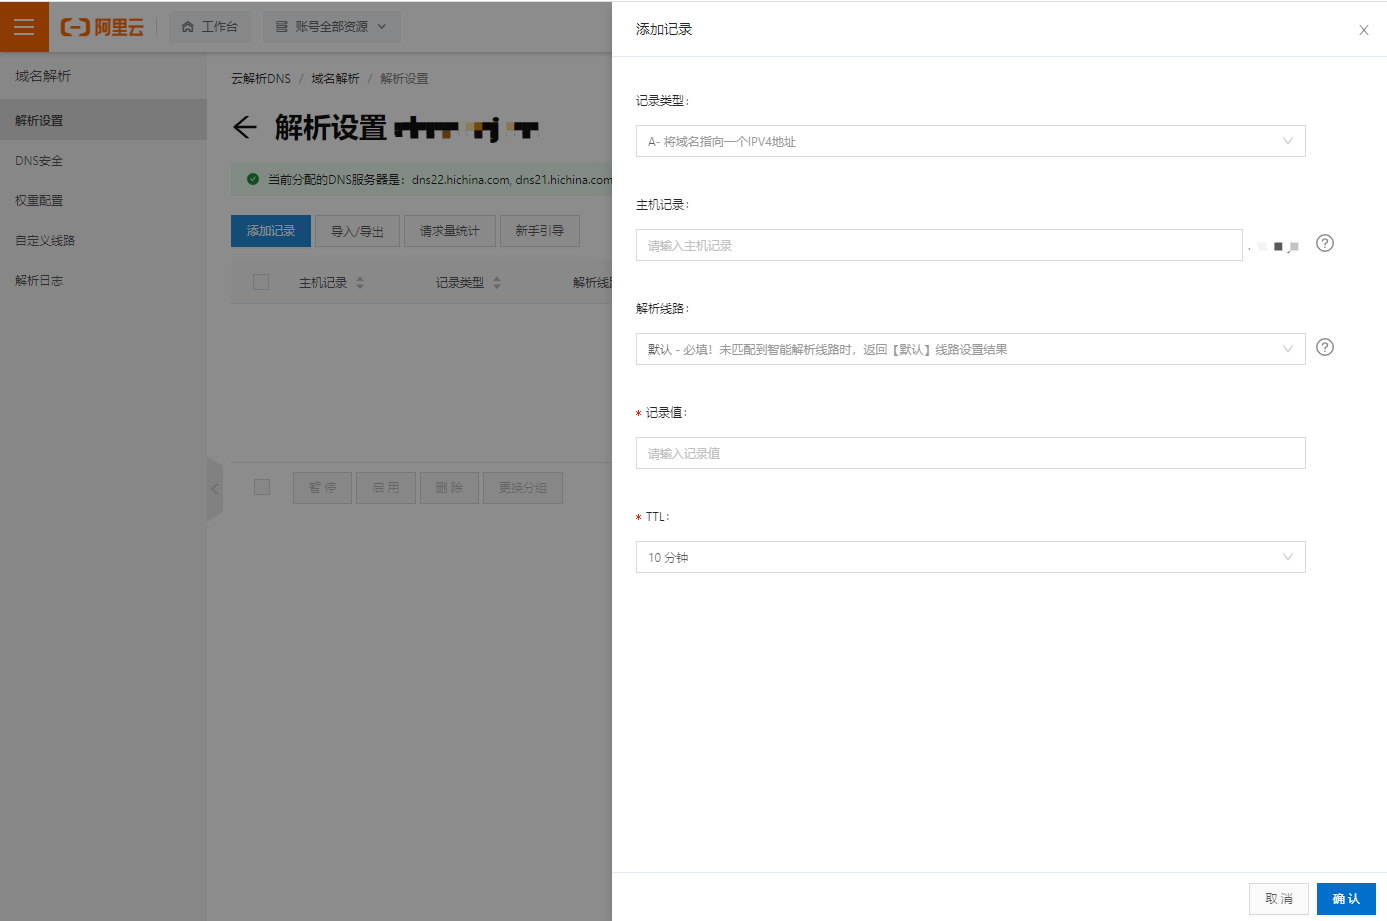Click the 确认 confirm button

1346,898
